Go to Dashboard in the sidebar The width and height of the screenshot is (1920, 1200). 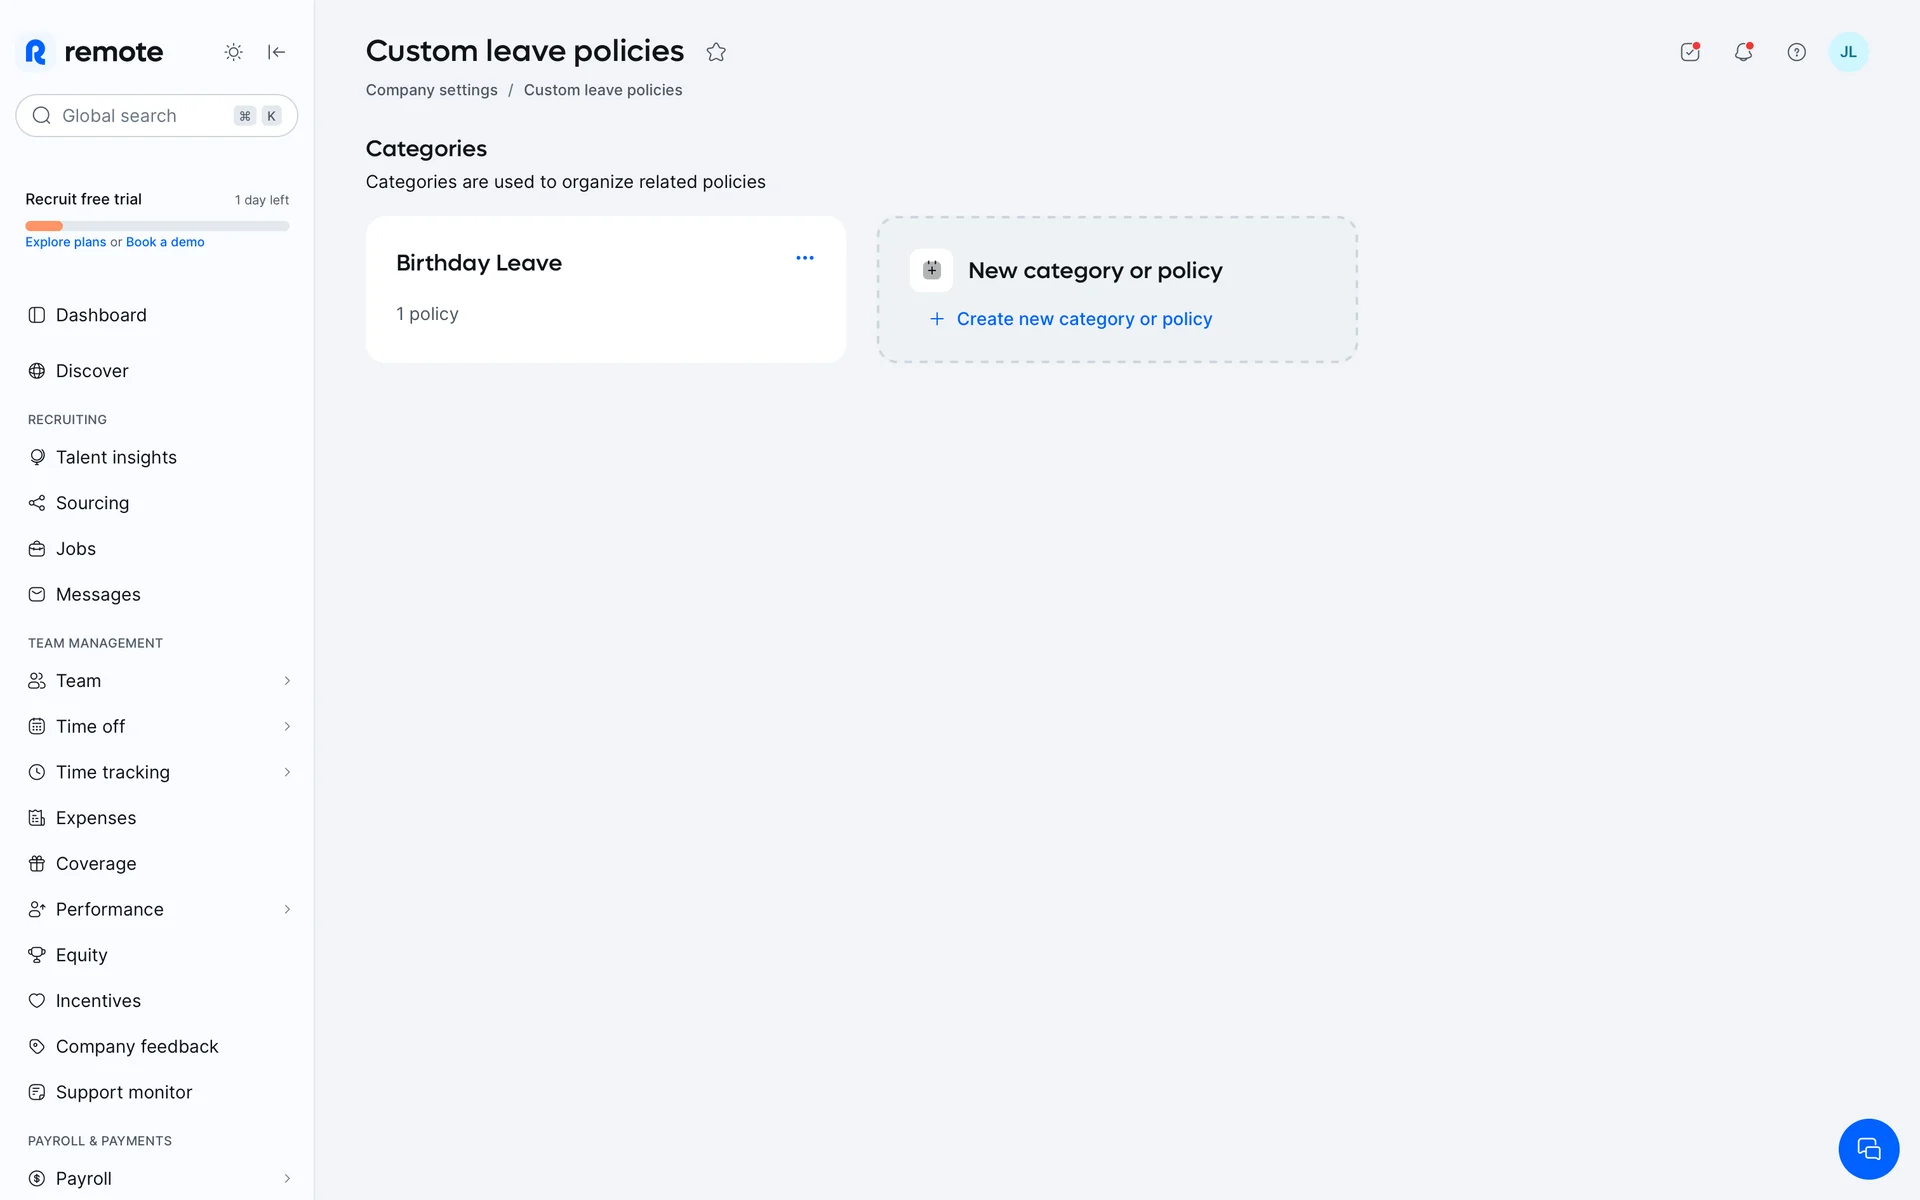100,315
